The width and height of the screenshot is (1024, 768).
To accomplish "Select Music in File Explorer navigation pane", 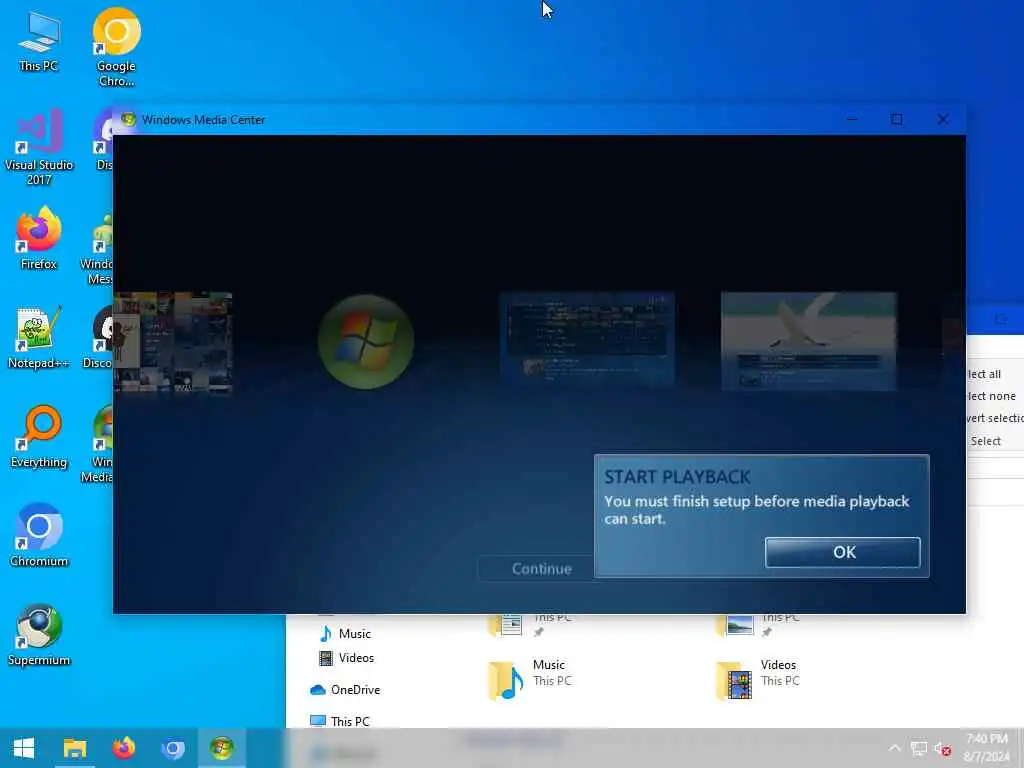I will tap(345, 633).
